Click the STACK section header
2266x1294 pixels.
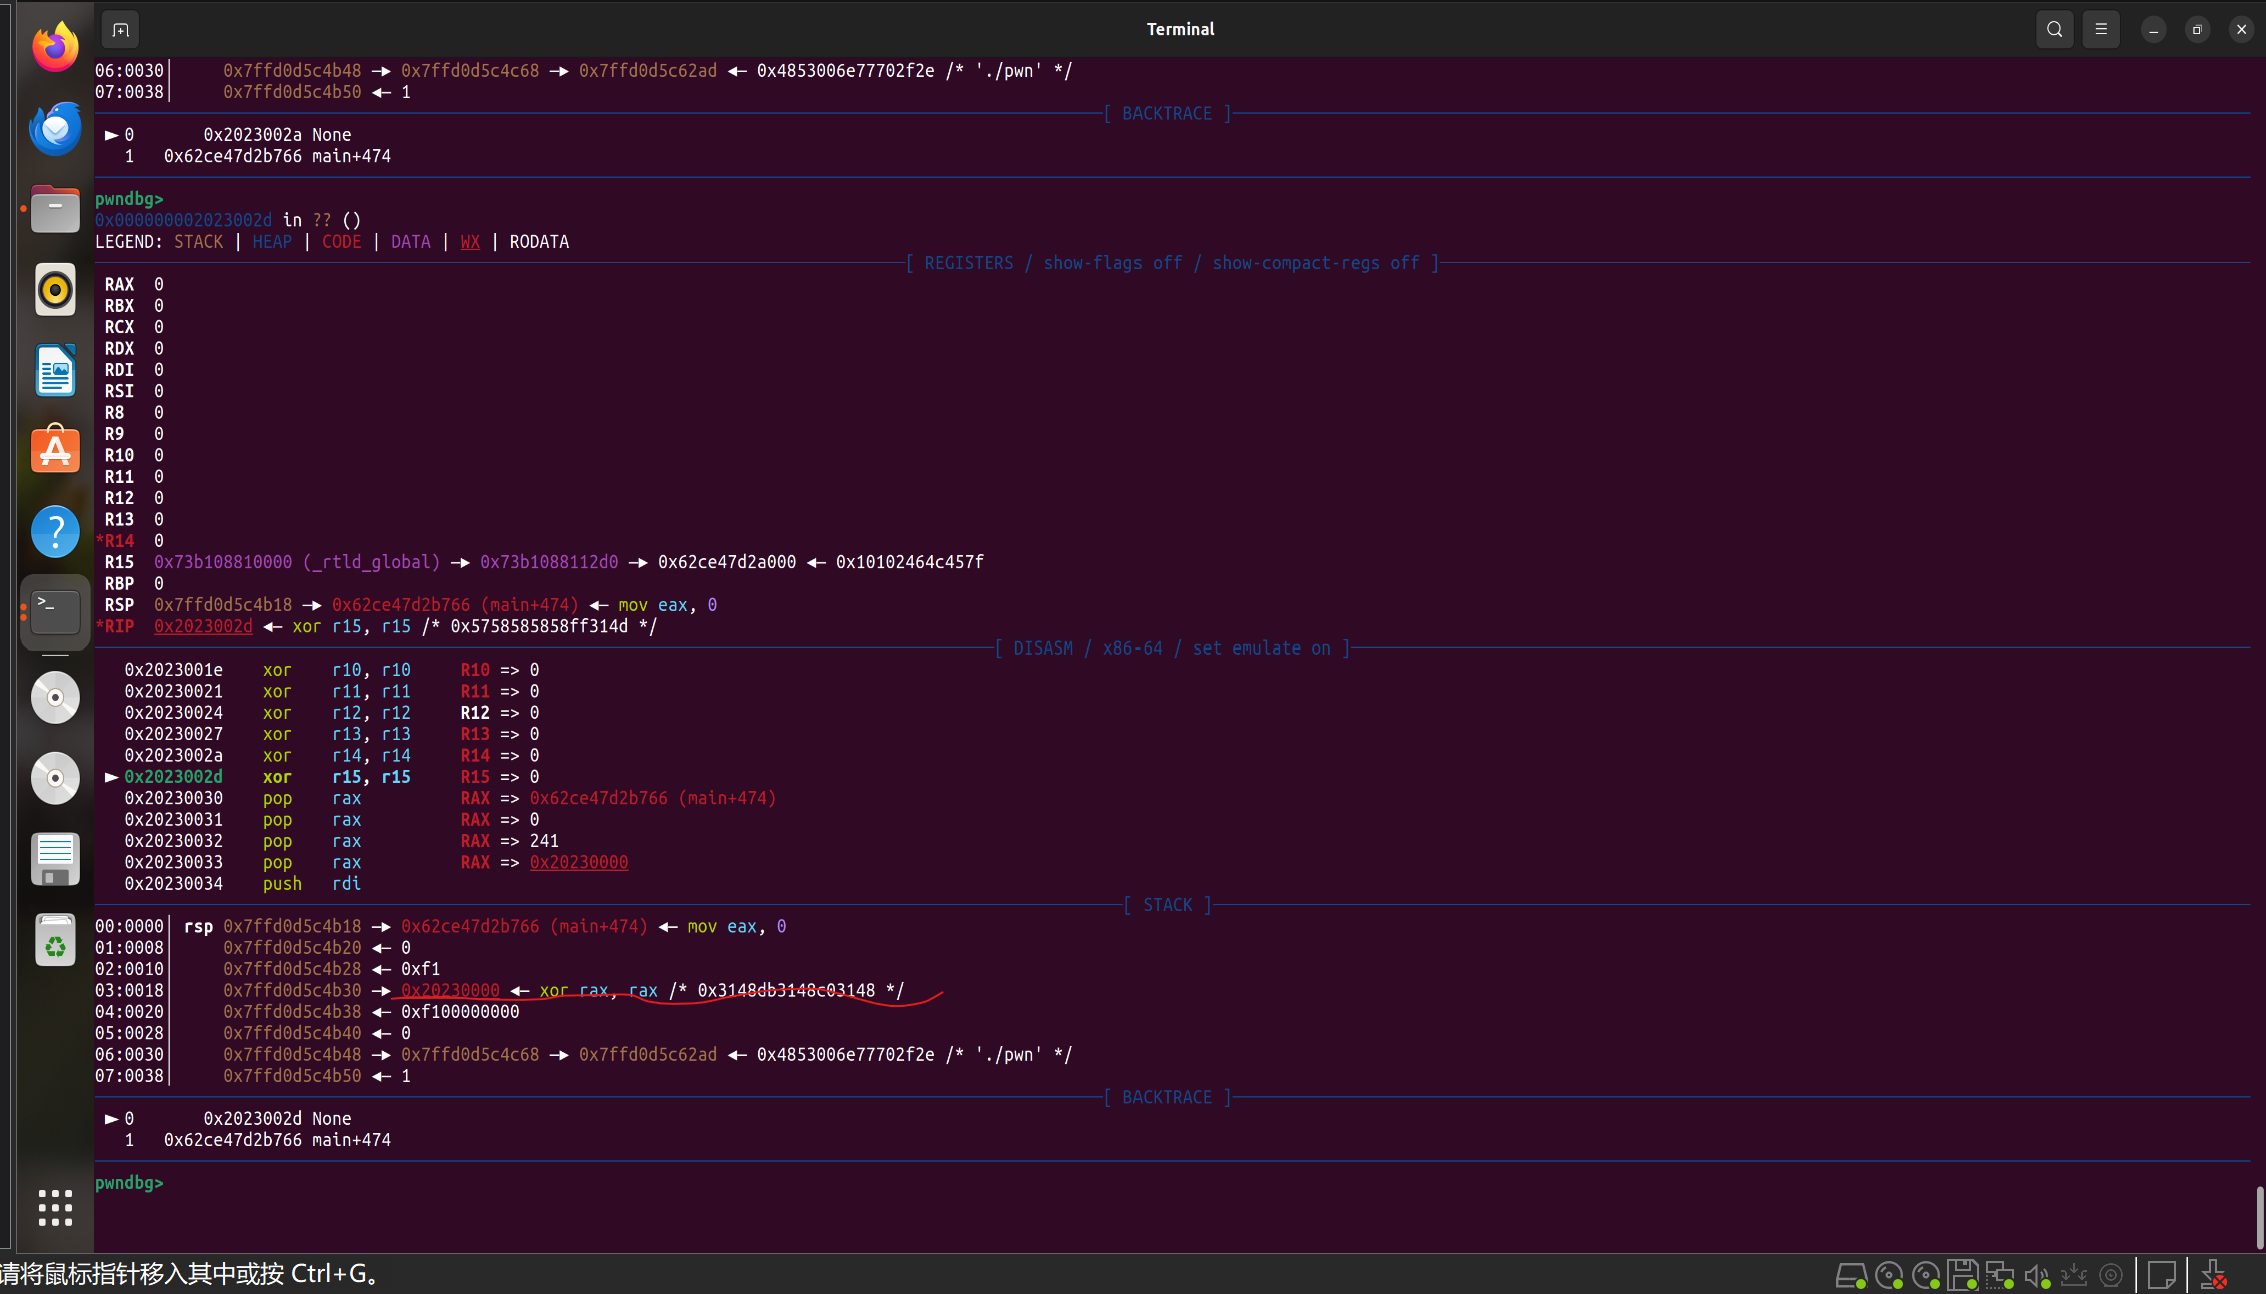click(1167, 905)
